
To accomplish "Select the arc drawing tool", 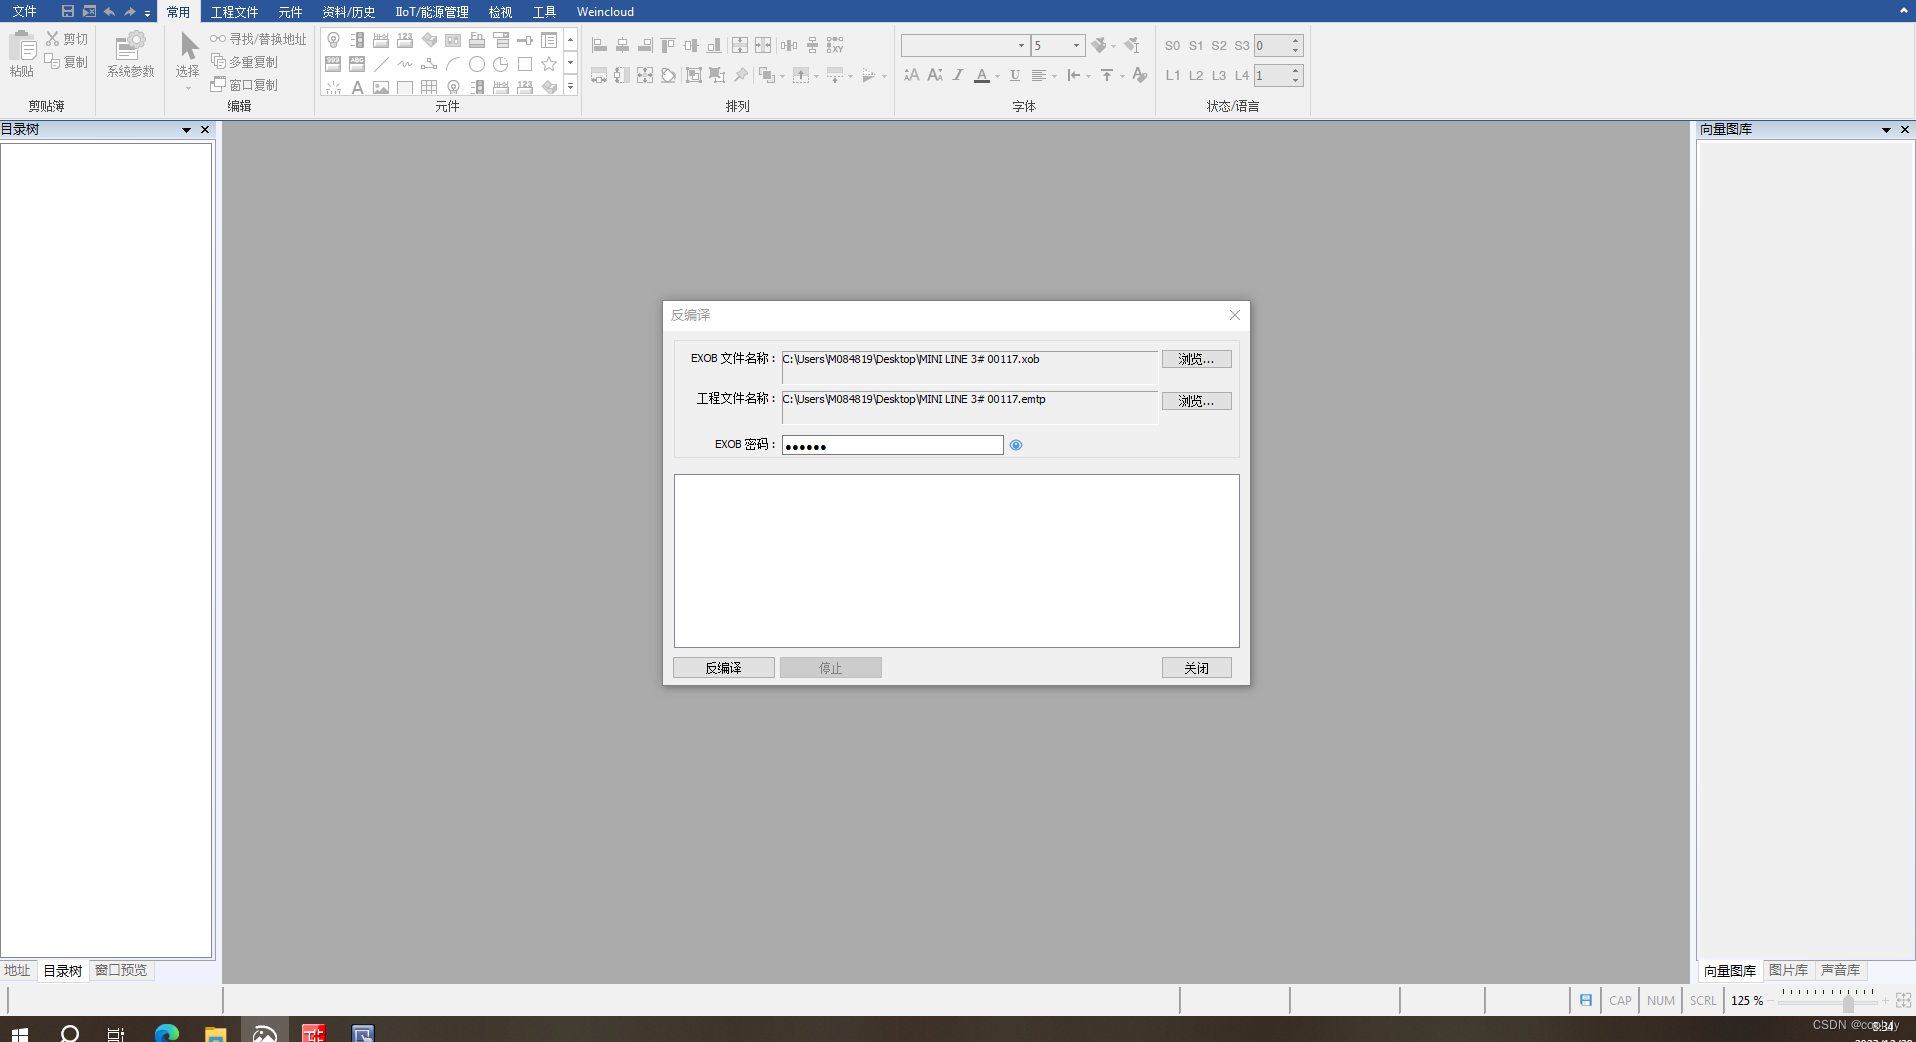I will click(x=453, y=64).
